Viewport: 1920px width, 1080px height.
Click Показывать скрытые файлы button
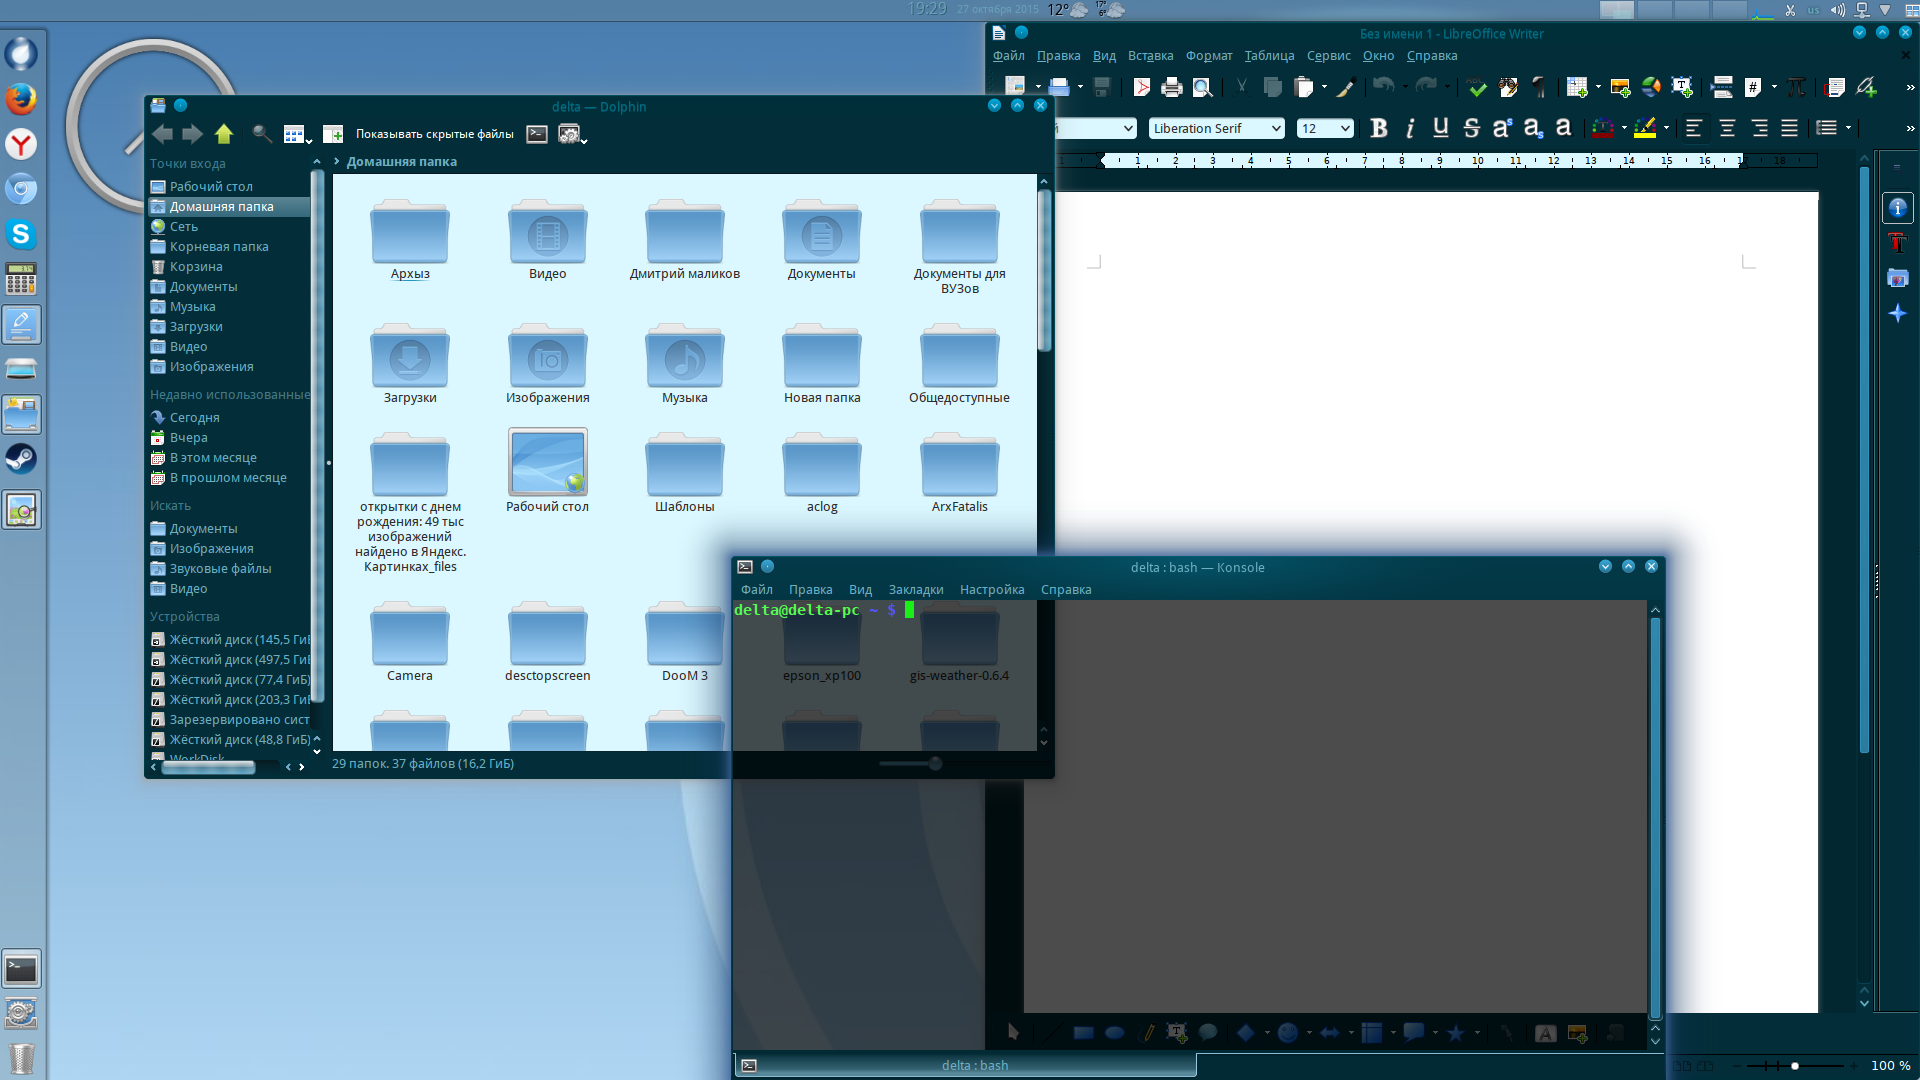click(x=434, y=134)
